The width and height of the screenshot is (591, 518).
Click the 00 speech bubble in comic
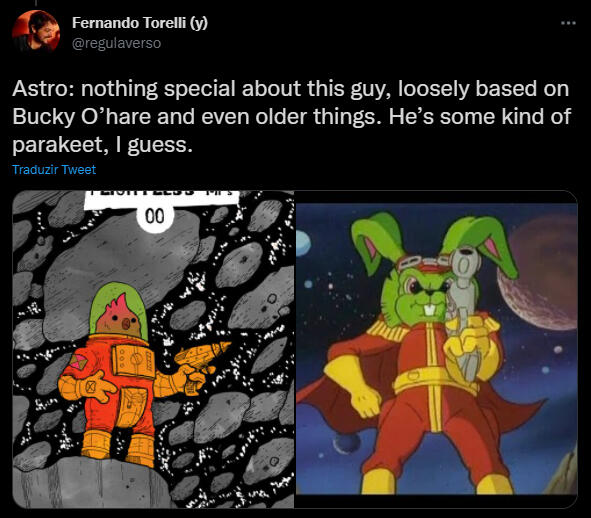(x=155, y=218)
